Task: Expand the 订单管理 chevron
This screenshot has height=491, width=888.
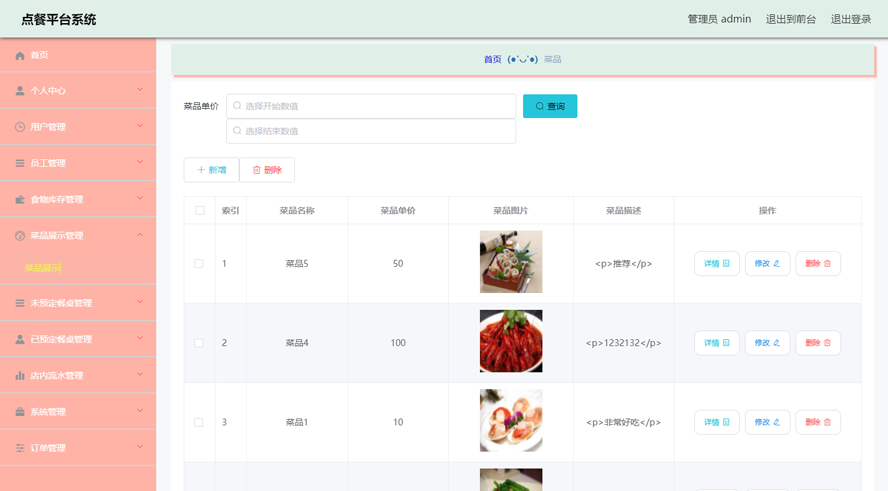Action: [x=140, y=447]
